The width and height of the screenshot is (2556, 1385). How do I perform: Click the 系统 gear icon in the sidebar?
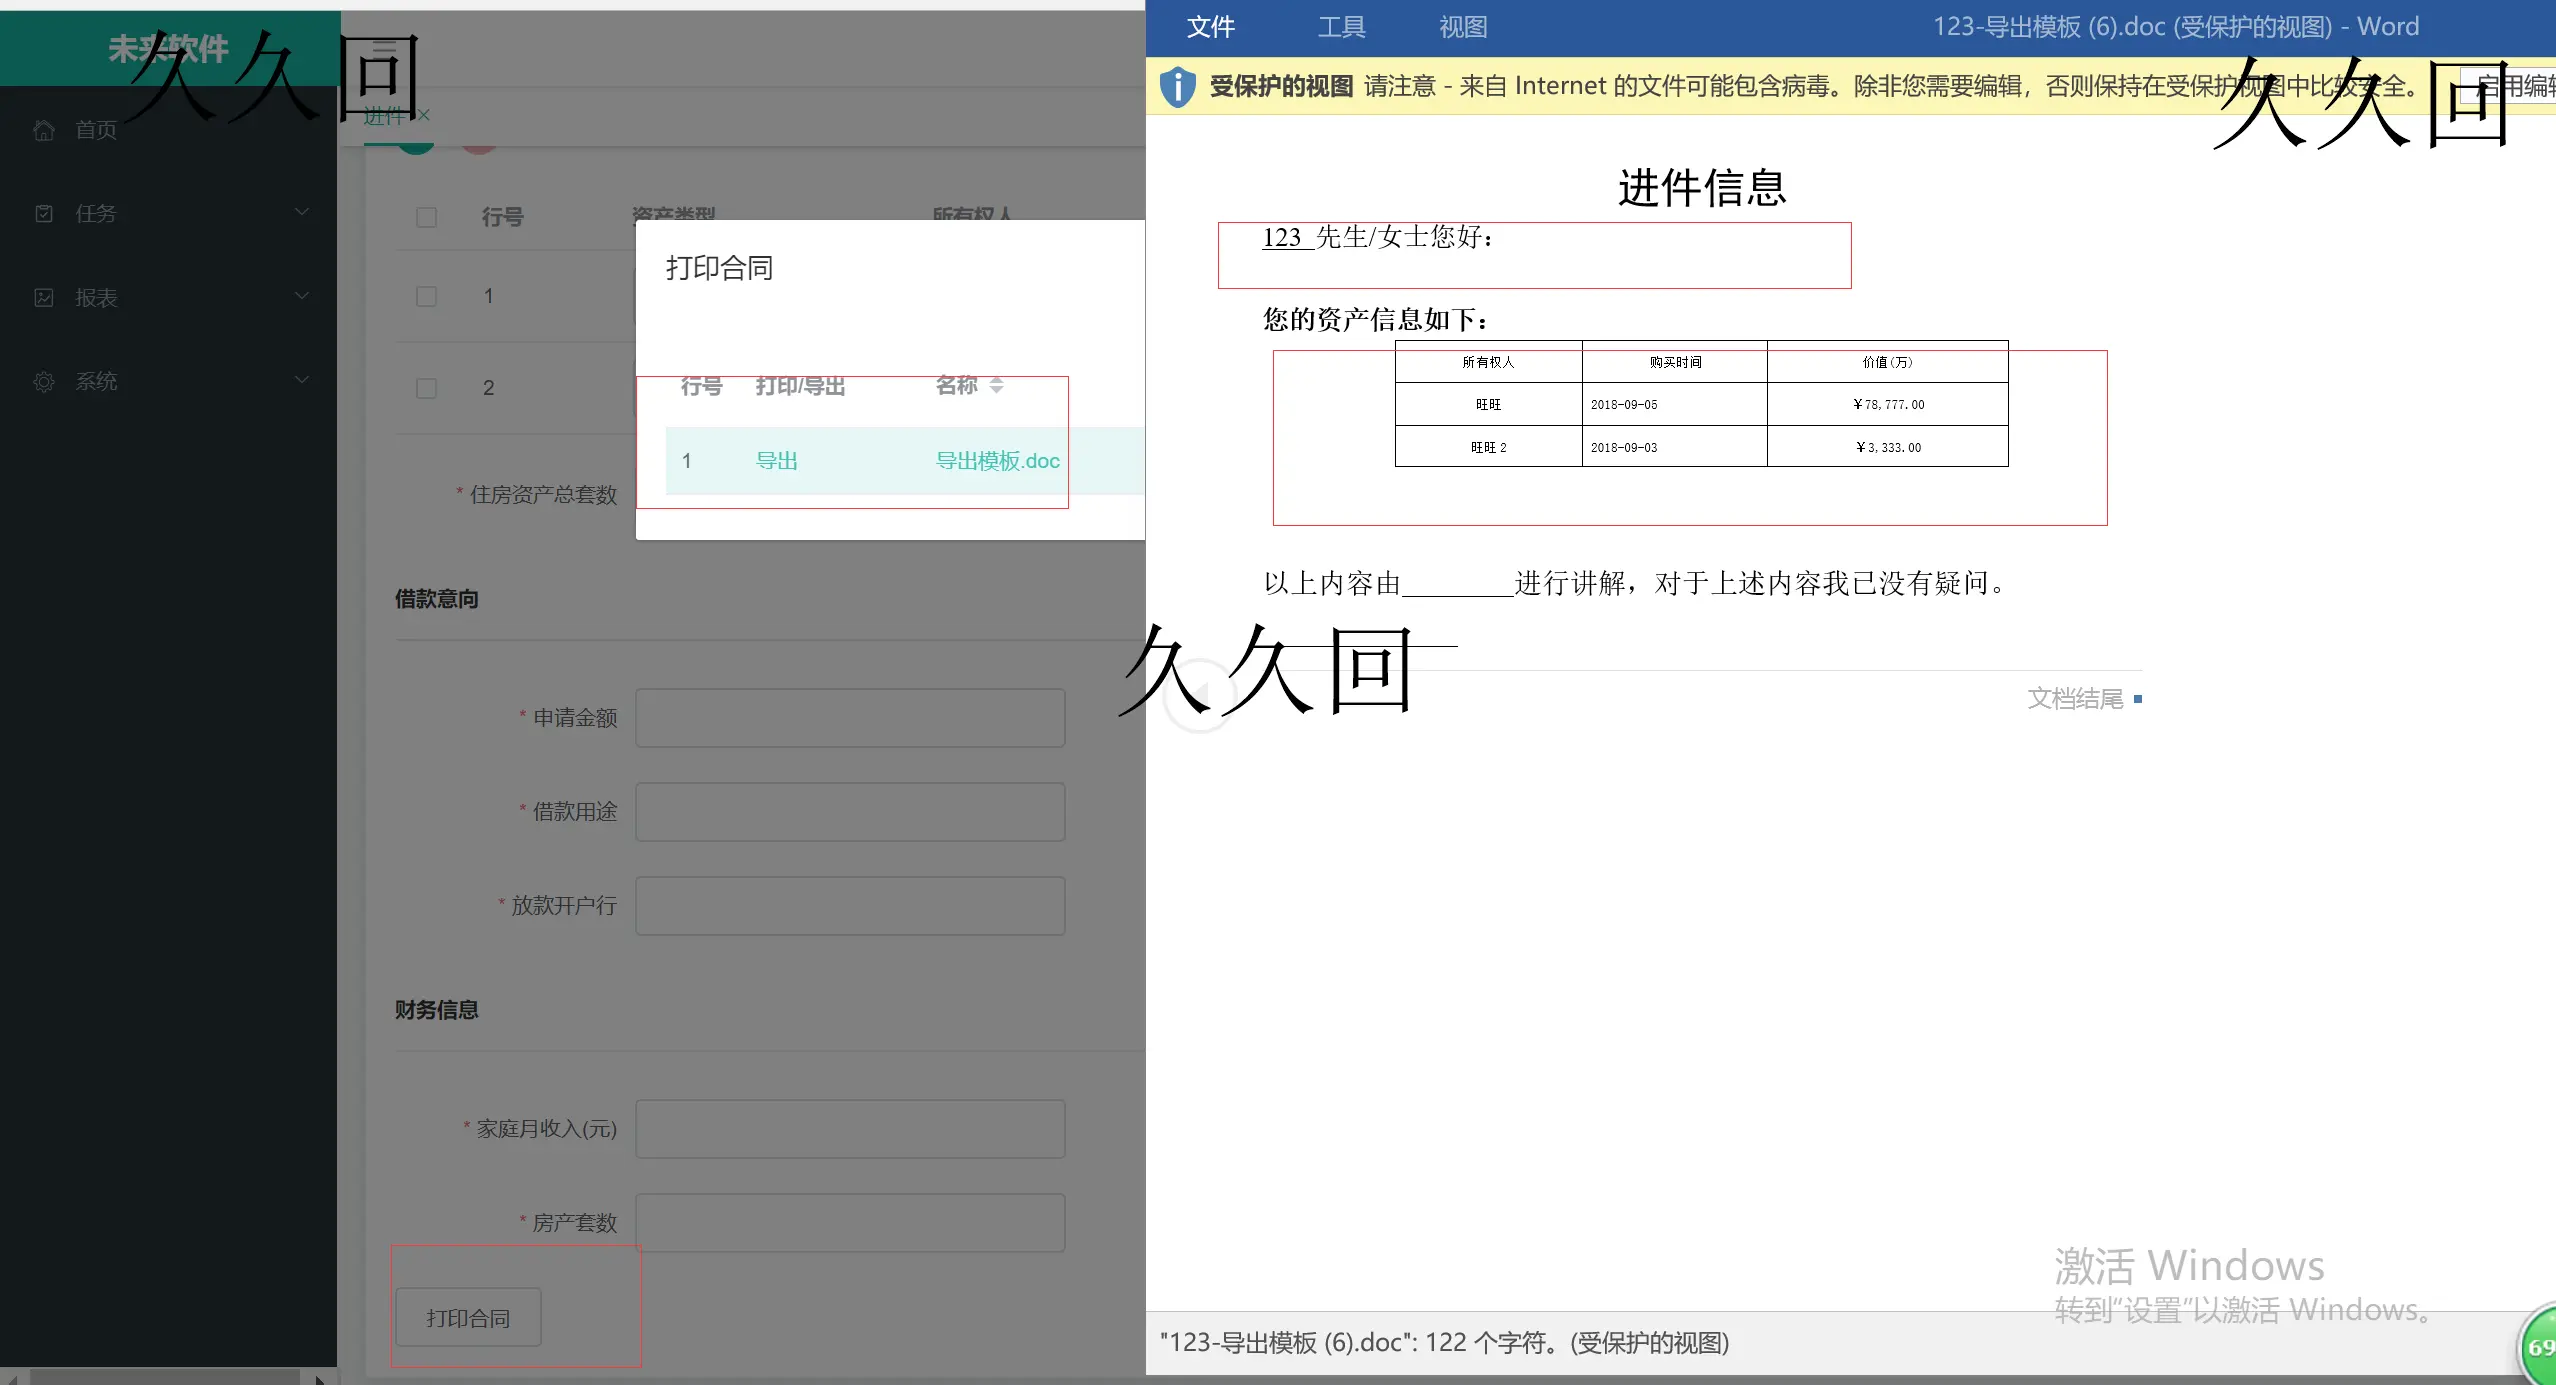pos(43,381)
